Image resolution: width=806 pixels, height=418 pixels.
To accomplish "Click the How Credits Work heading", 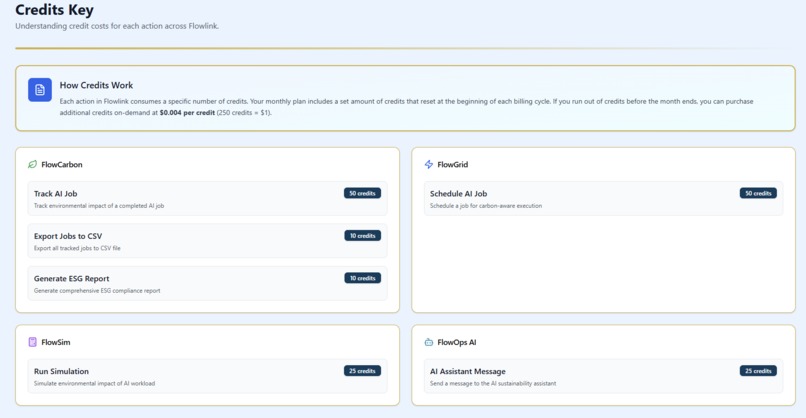I will 96,85.
